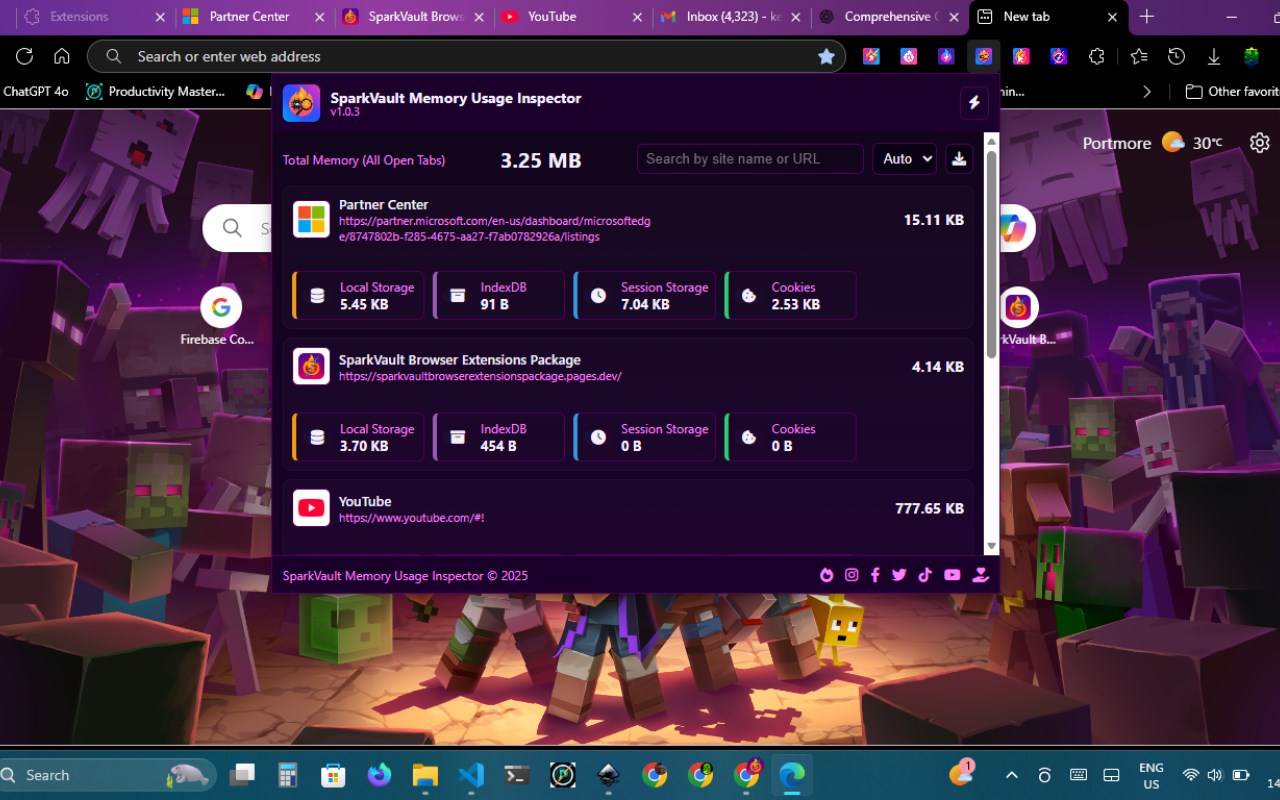Show hidden system tray icons chevron

[x=1012, y=775]
